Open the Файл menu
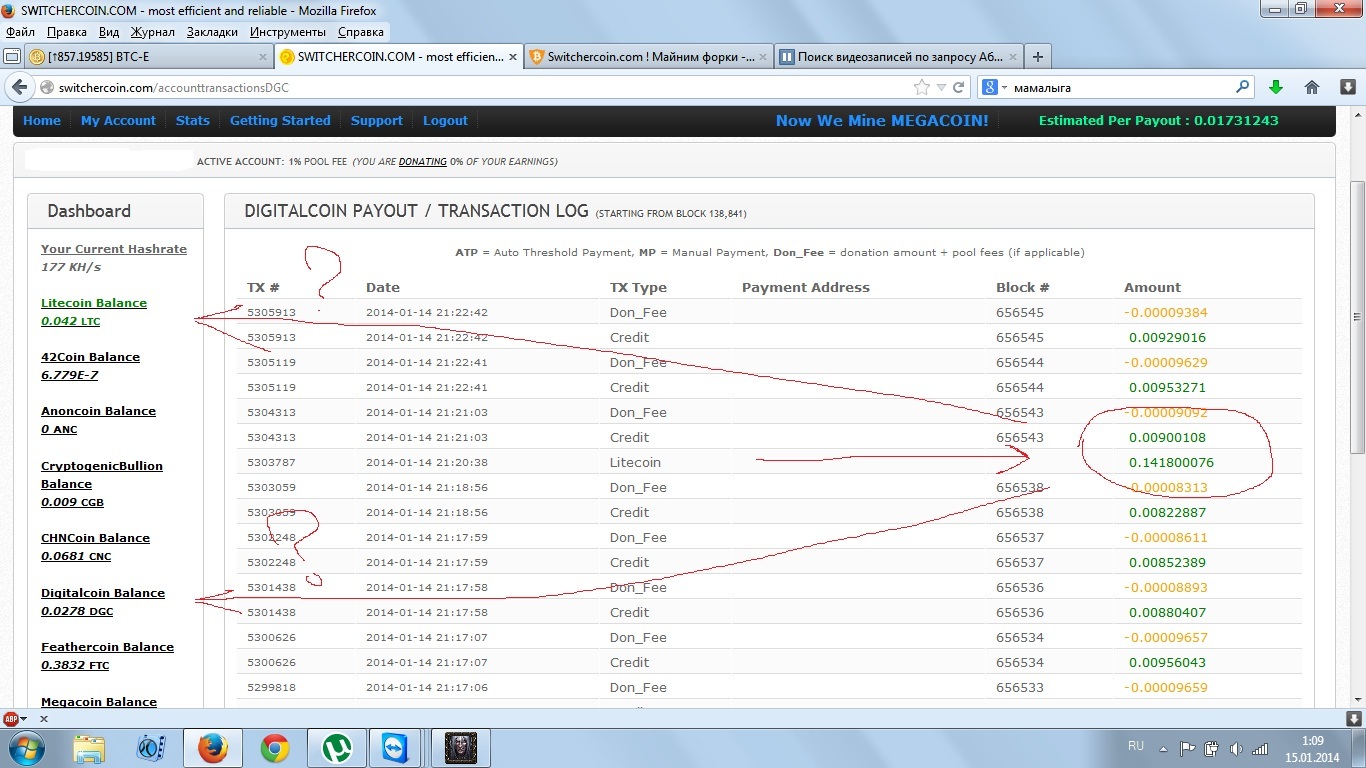The width and height of the screenshot is (1366, 768). click(x=20, y=32)
